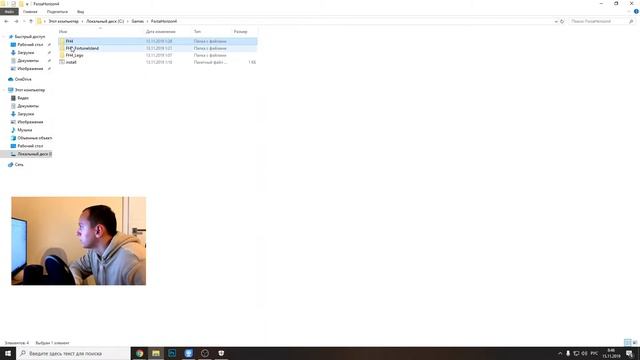The image size is (640, 360).
Task: Switch to the Главная ribbon tab
Action: coord(30,12)
